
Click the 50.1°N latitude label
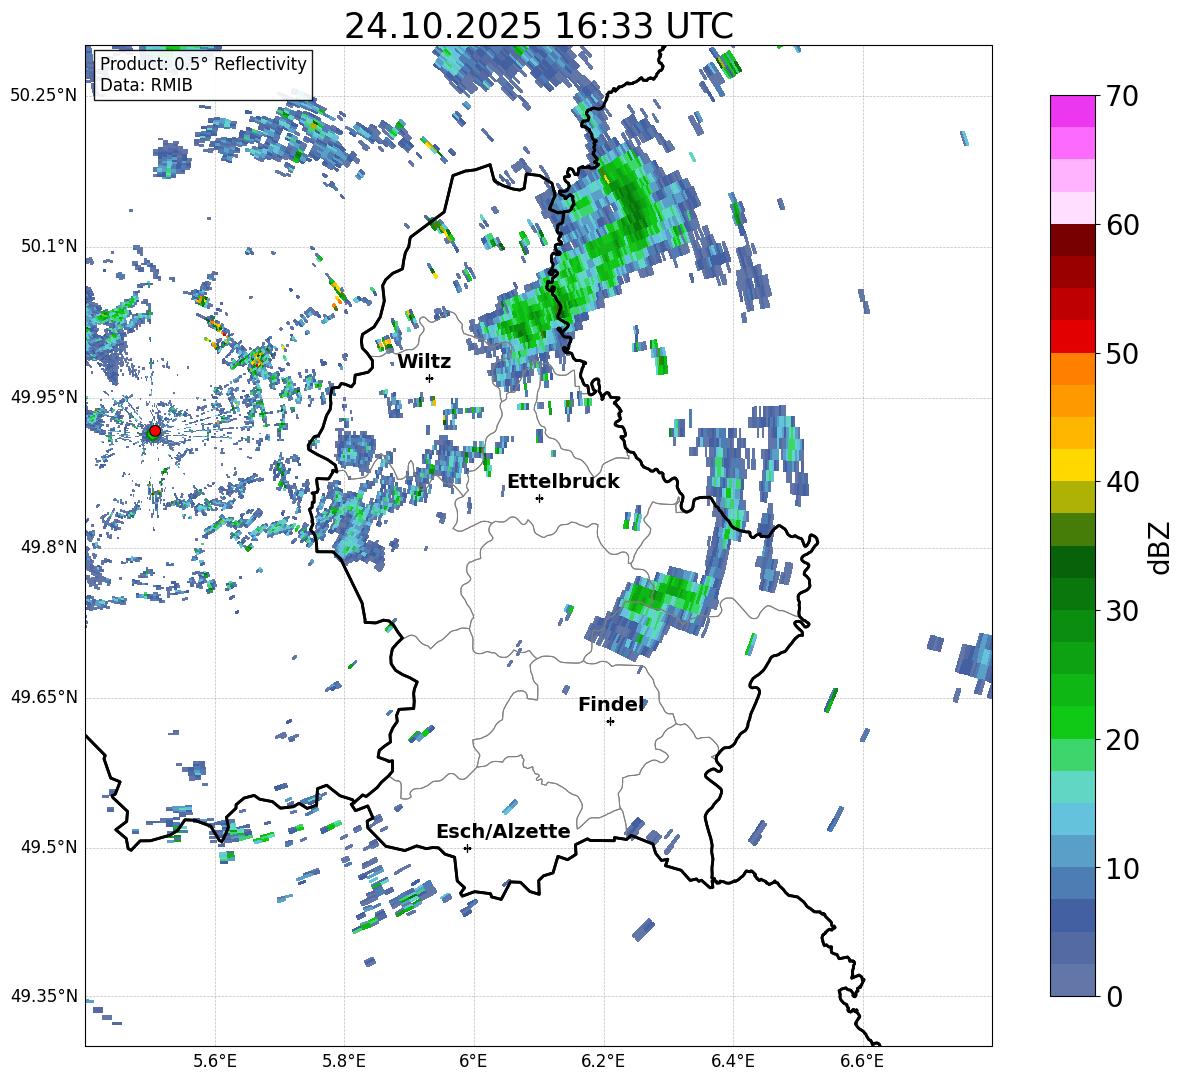pos(48,246)
